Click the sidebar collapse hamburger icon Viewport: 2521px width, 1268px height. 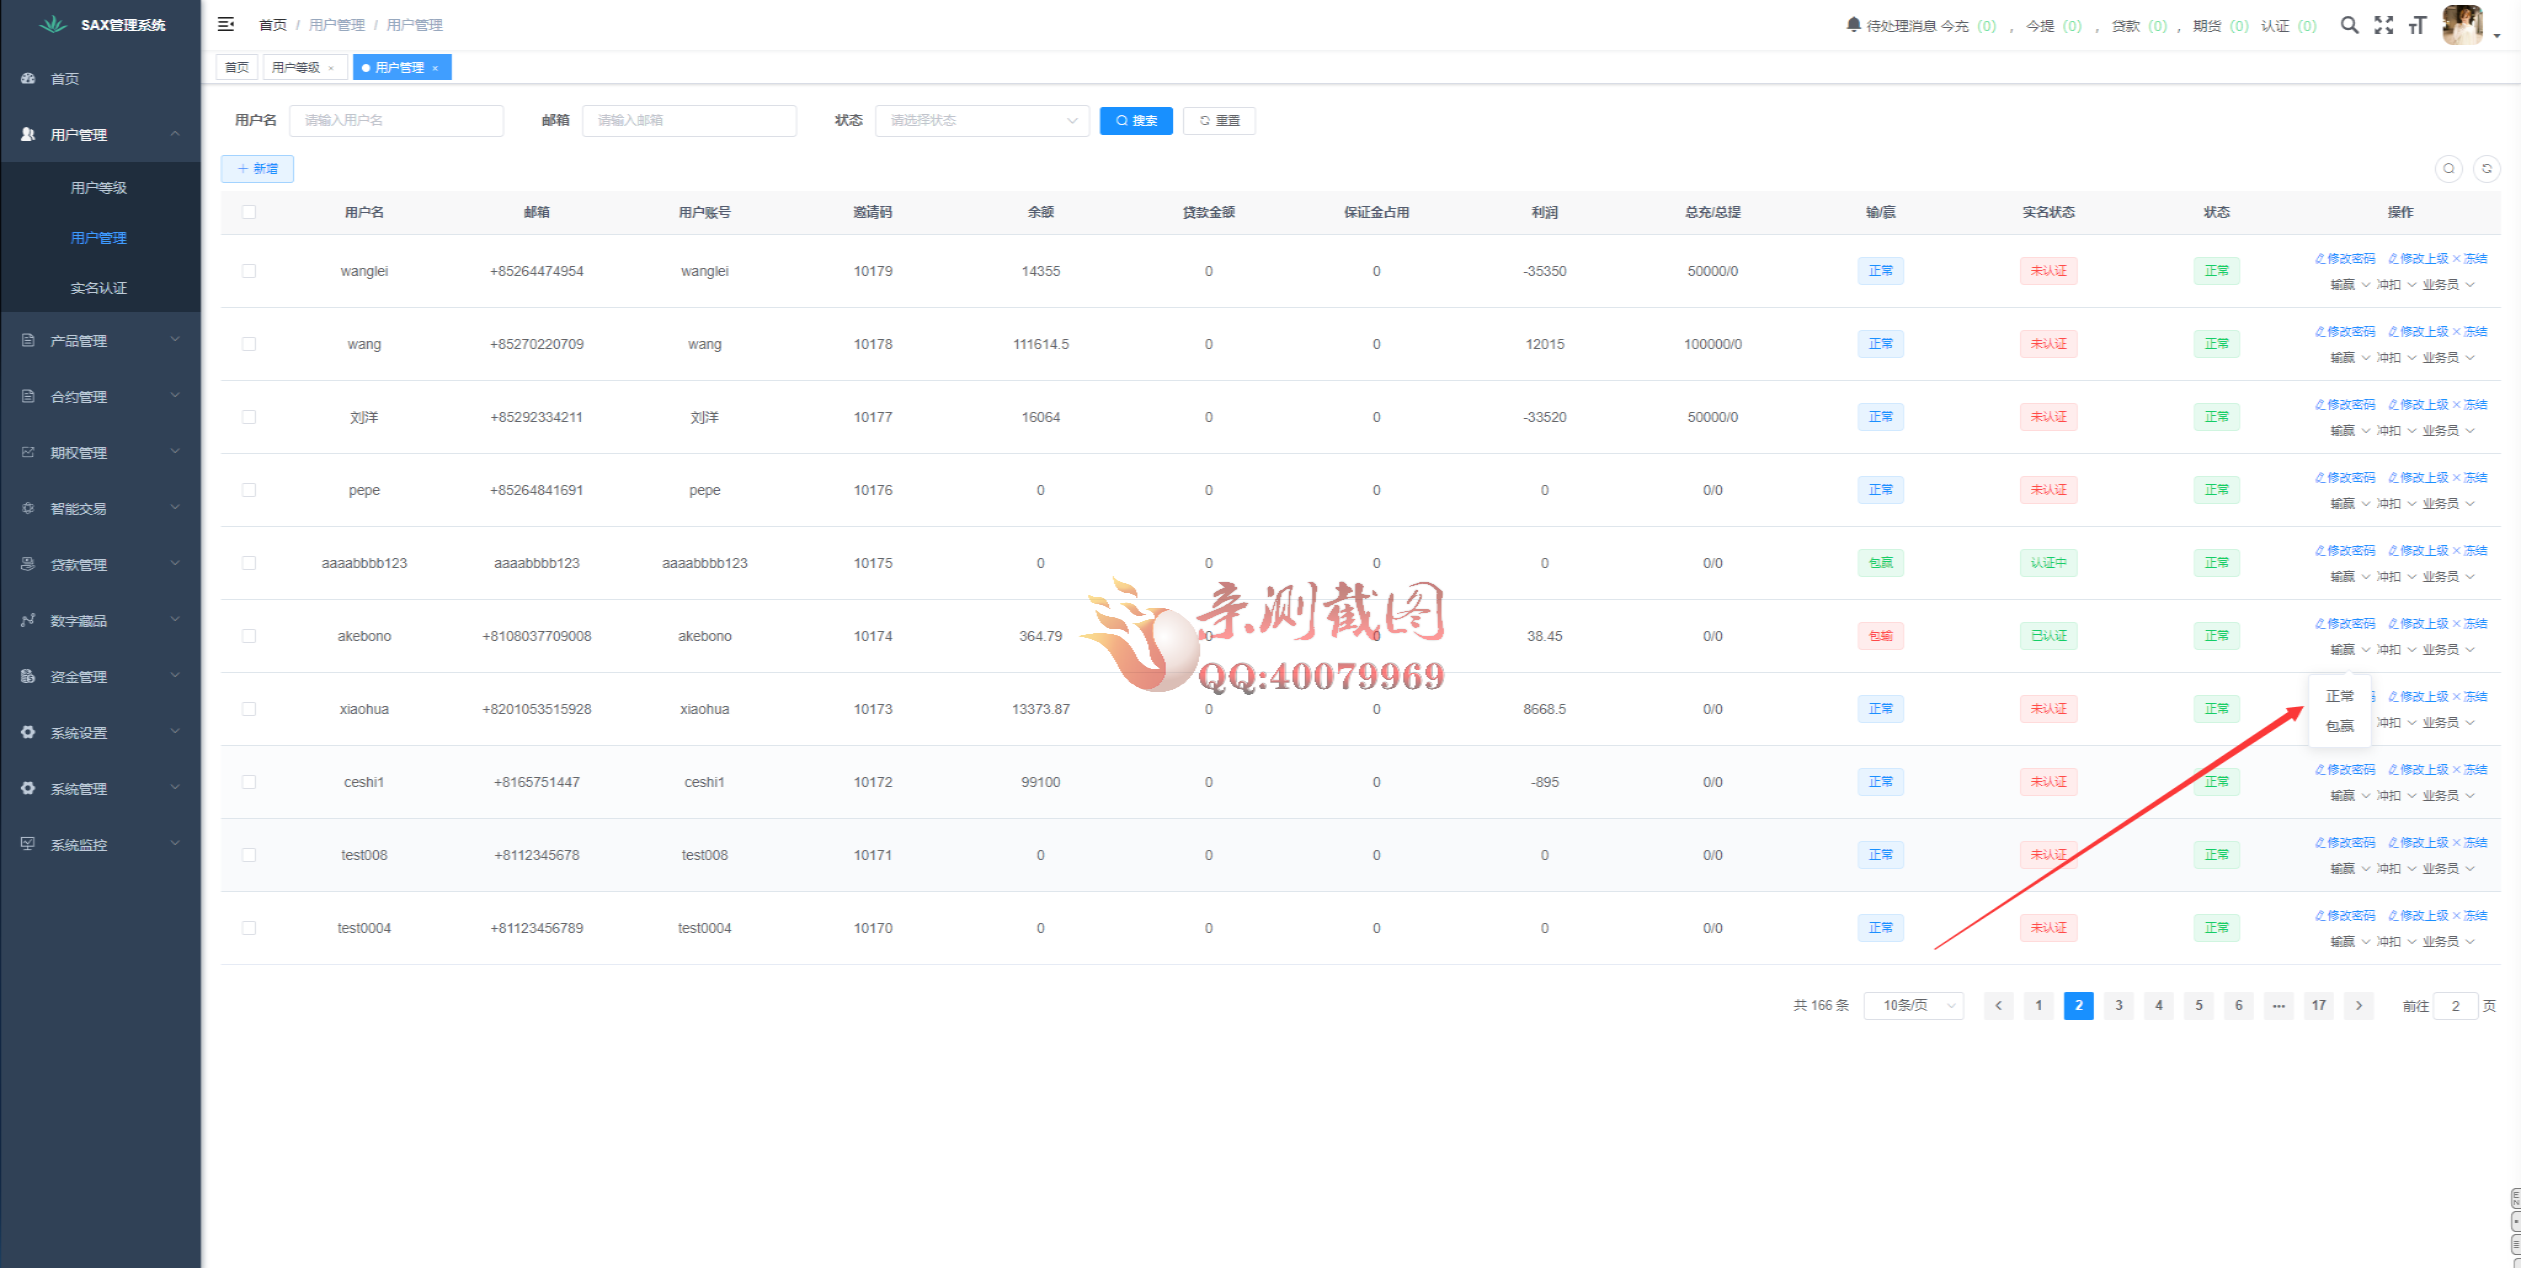click(x=226, y=24)
